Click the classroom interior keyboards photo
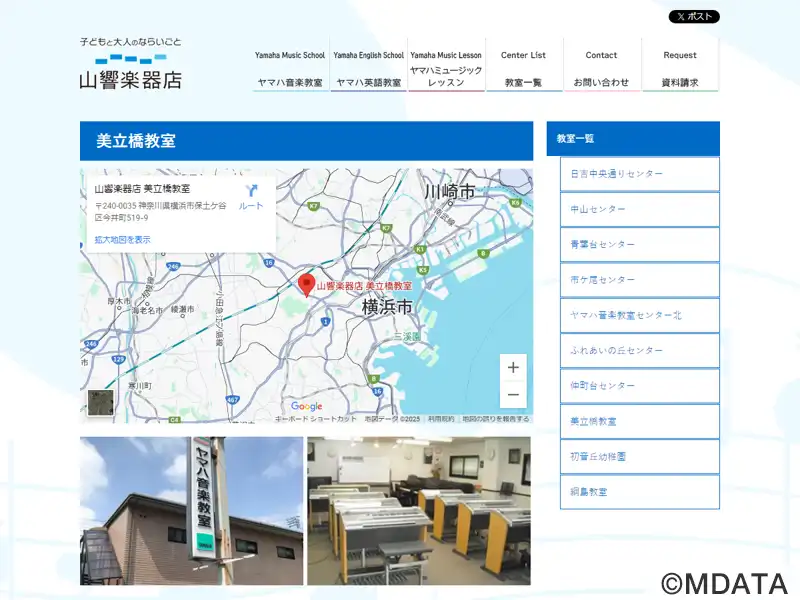The width and height of the screenshot is (800, 600). 419,511
